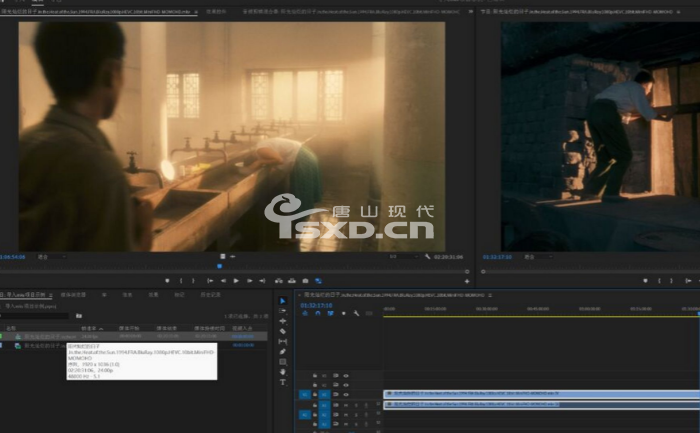The image size is (700, 433).
Task: Switch to the 信息 tab
Action: [127, 295]
